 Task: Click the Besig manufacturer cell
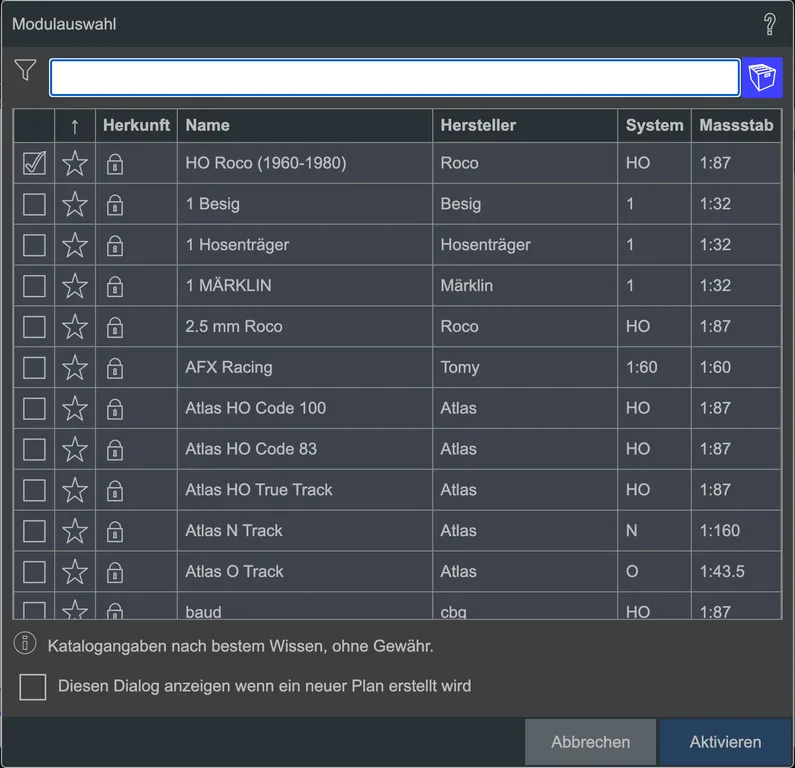coord(525,204)
